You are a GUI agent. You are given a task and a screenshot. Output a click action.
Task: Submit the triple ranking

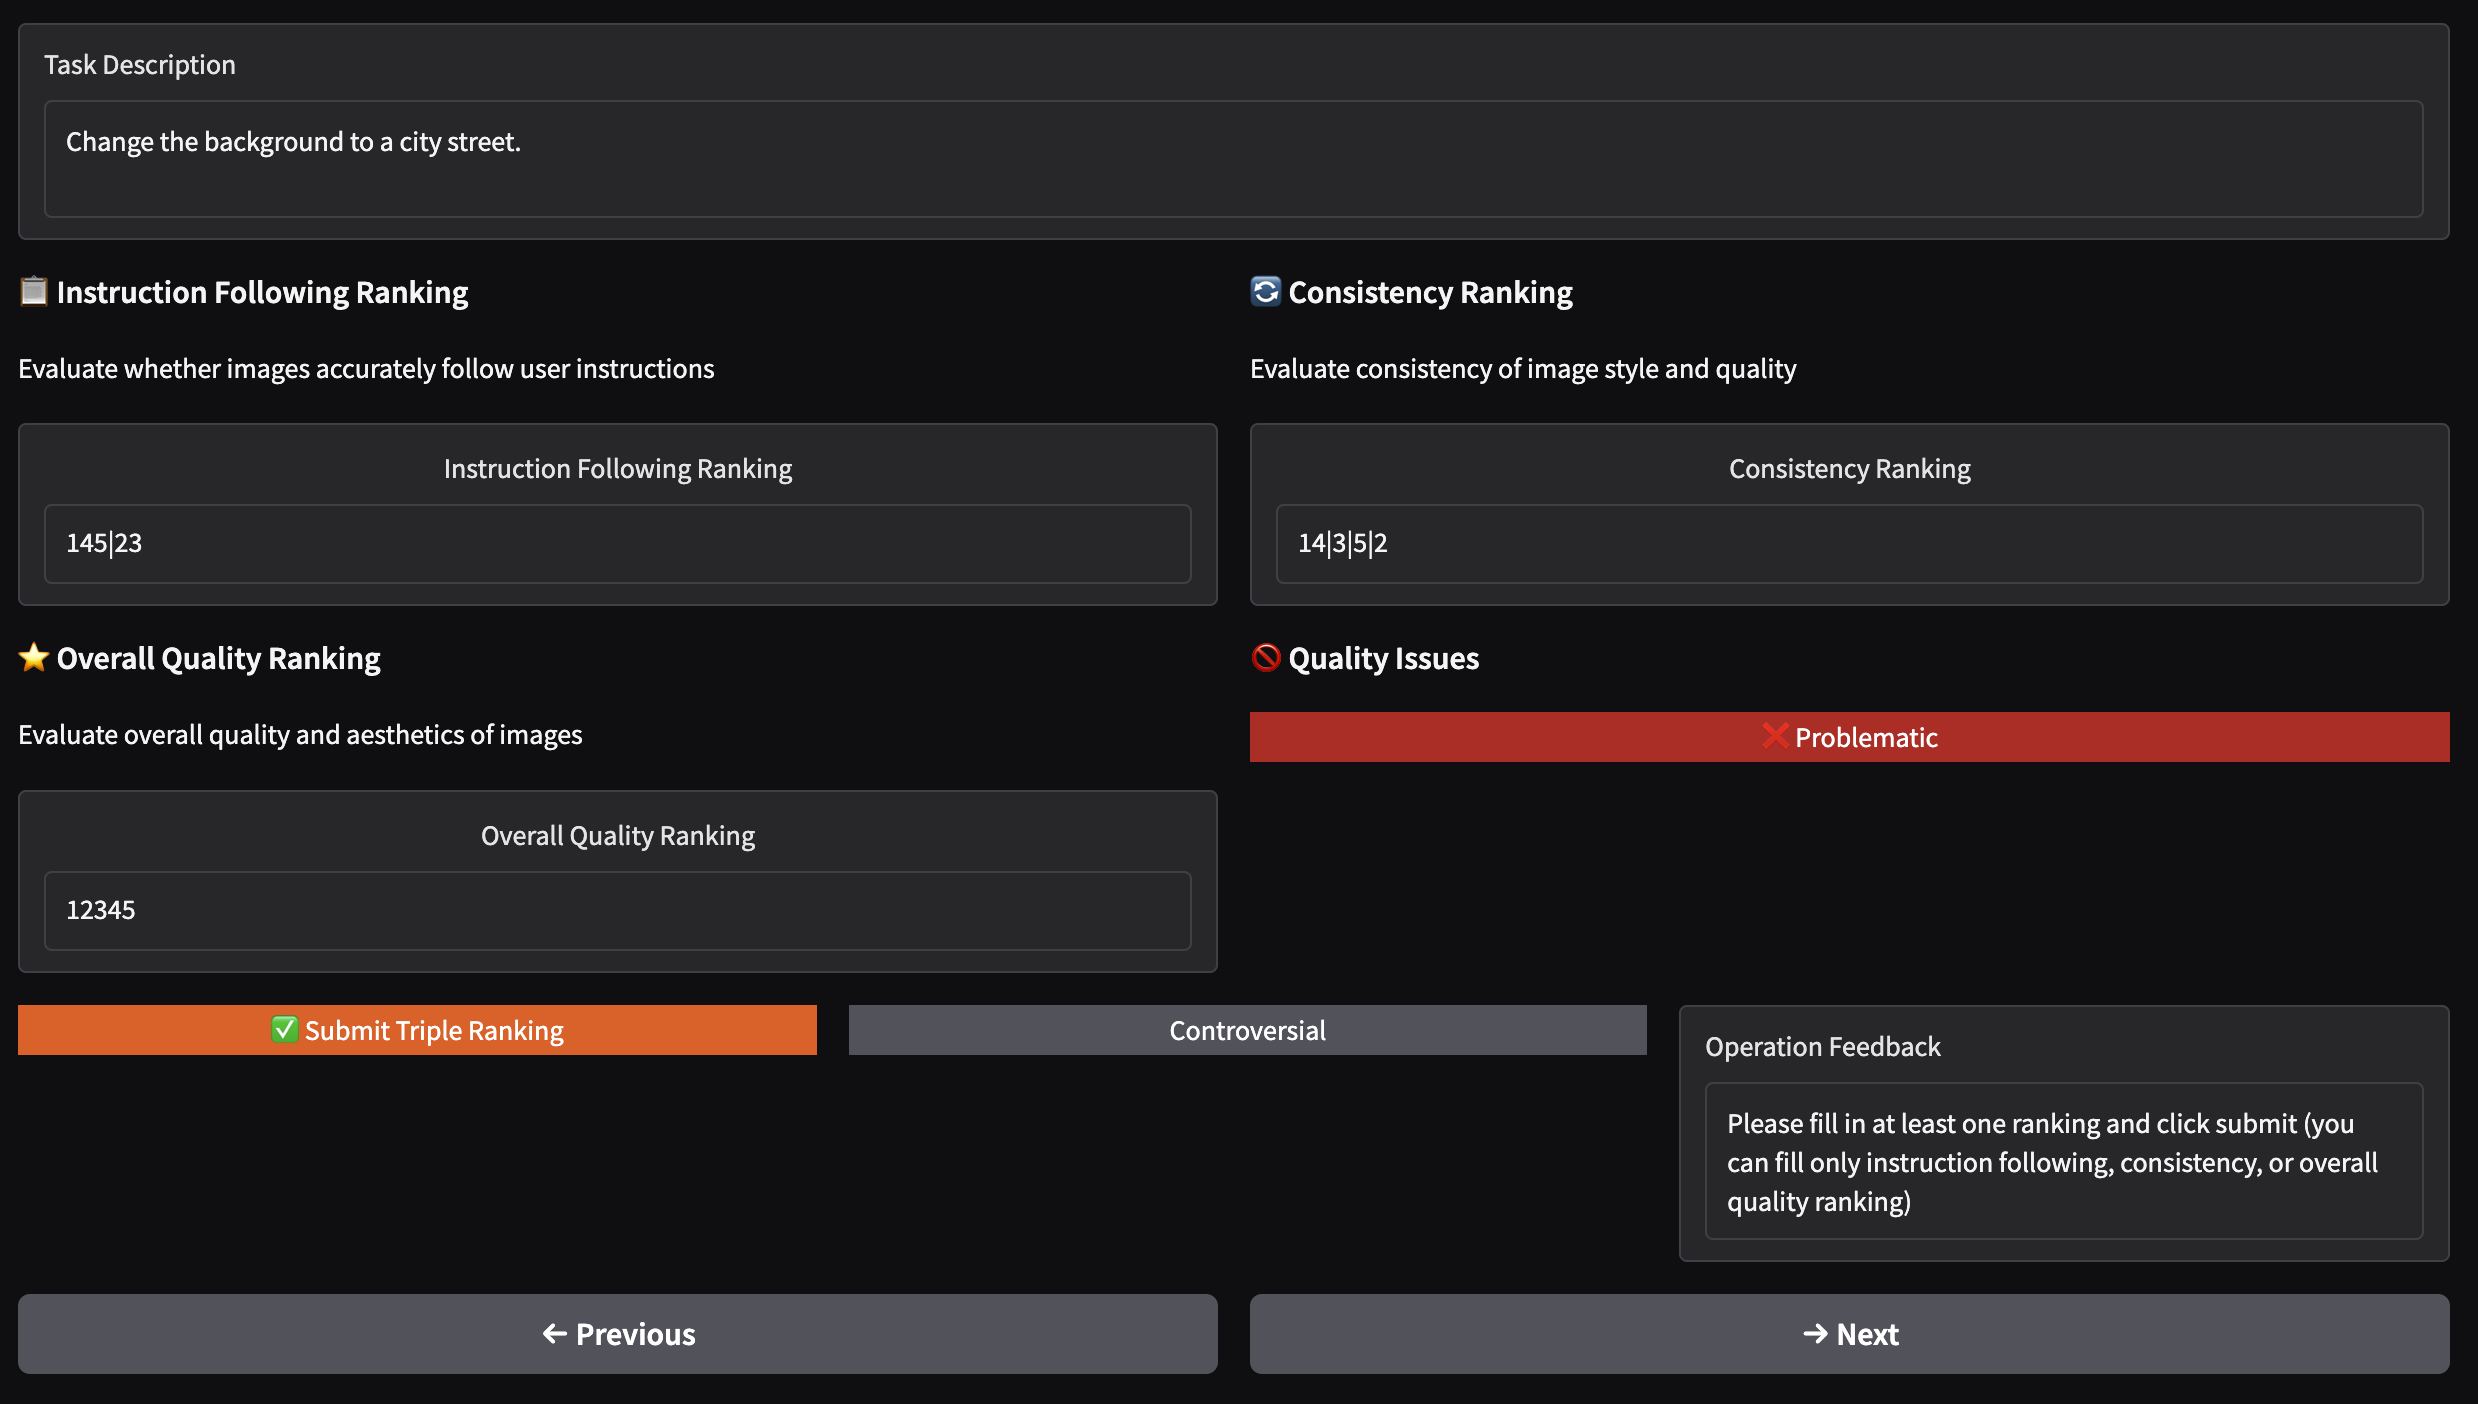(x=417, y=1030)
